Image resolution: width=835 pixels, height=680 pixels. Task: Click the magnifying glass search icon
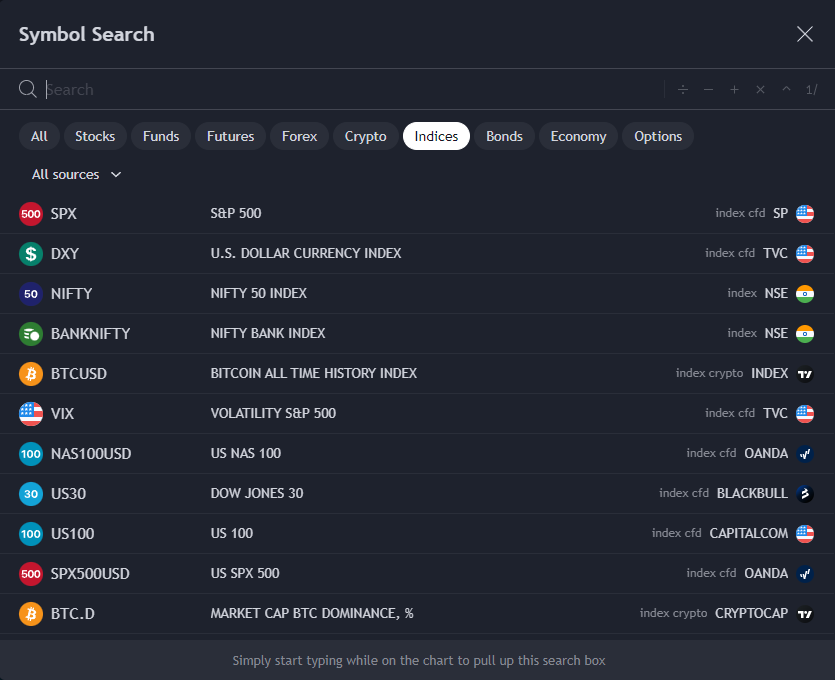28,90
